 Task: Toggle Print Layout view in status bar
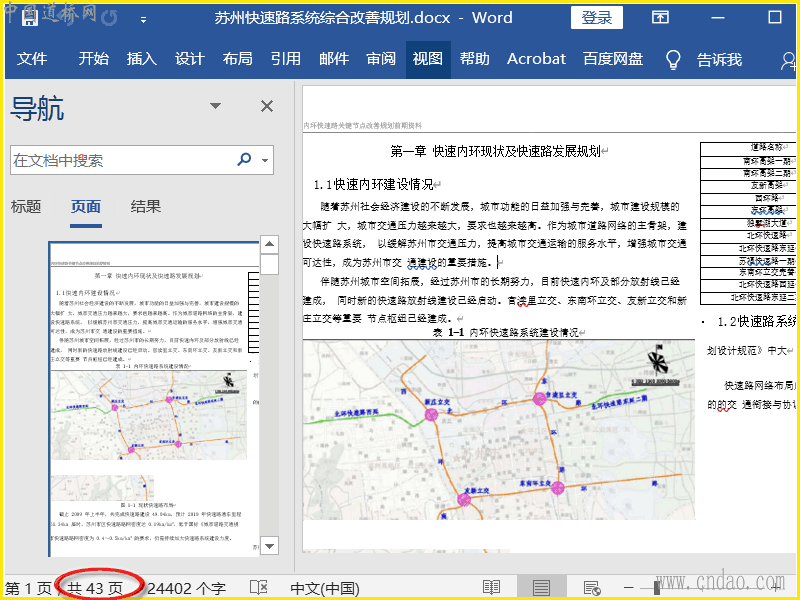tap(541, 588)
